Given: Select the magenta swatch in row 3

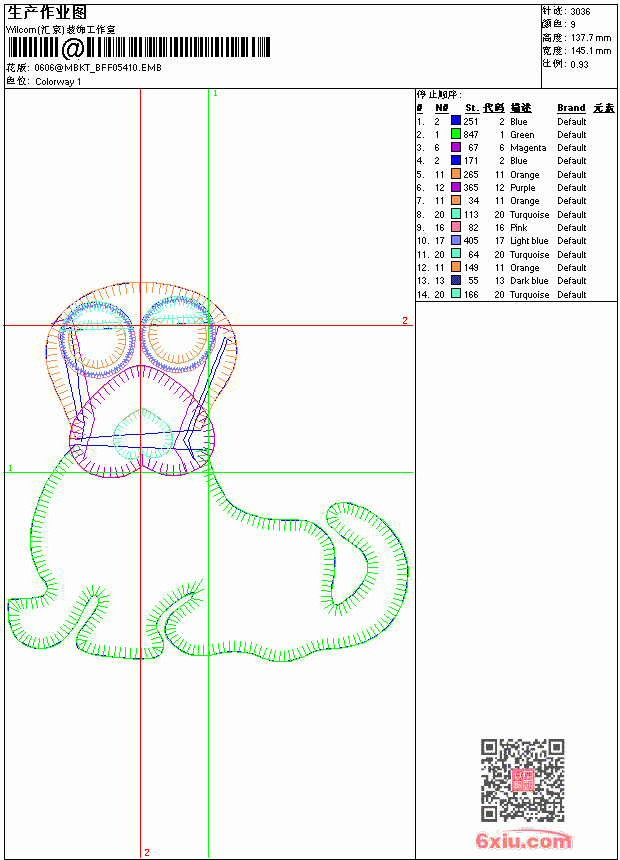Looking at the screenshot, I should 455,147.
